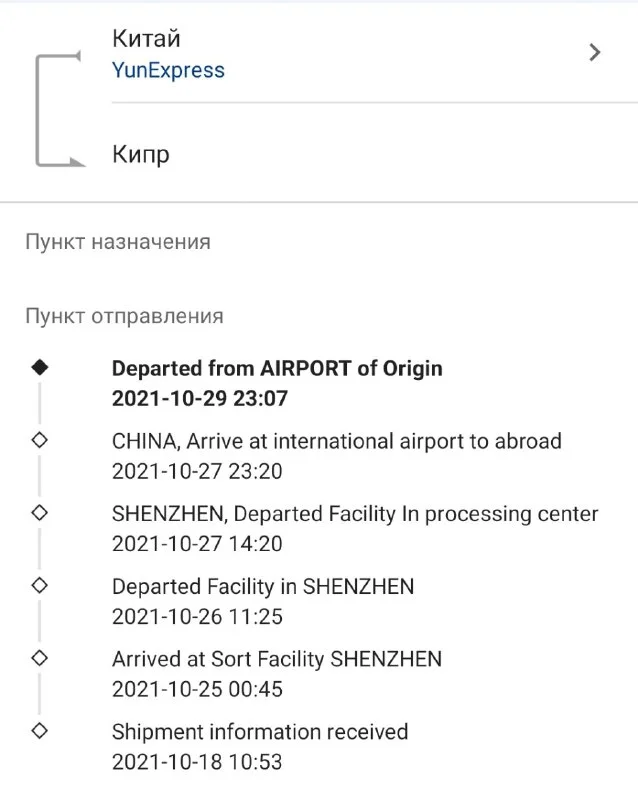Tap the SHENZHEN Departed Facility In processing center text
This screenshot has width=638, height=800.
(x=355, y=514)
